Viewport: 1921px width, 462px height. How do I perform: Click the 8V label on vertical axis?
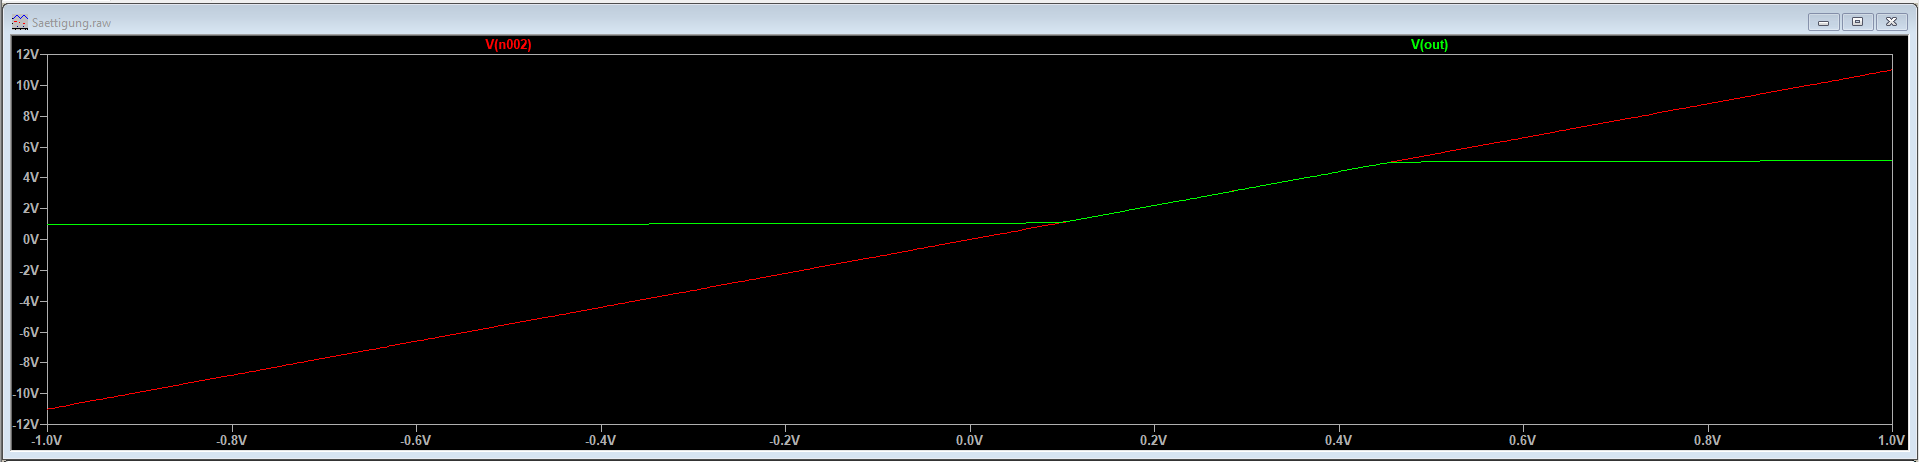[x=31, y=117]
